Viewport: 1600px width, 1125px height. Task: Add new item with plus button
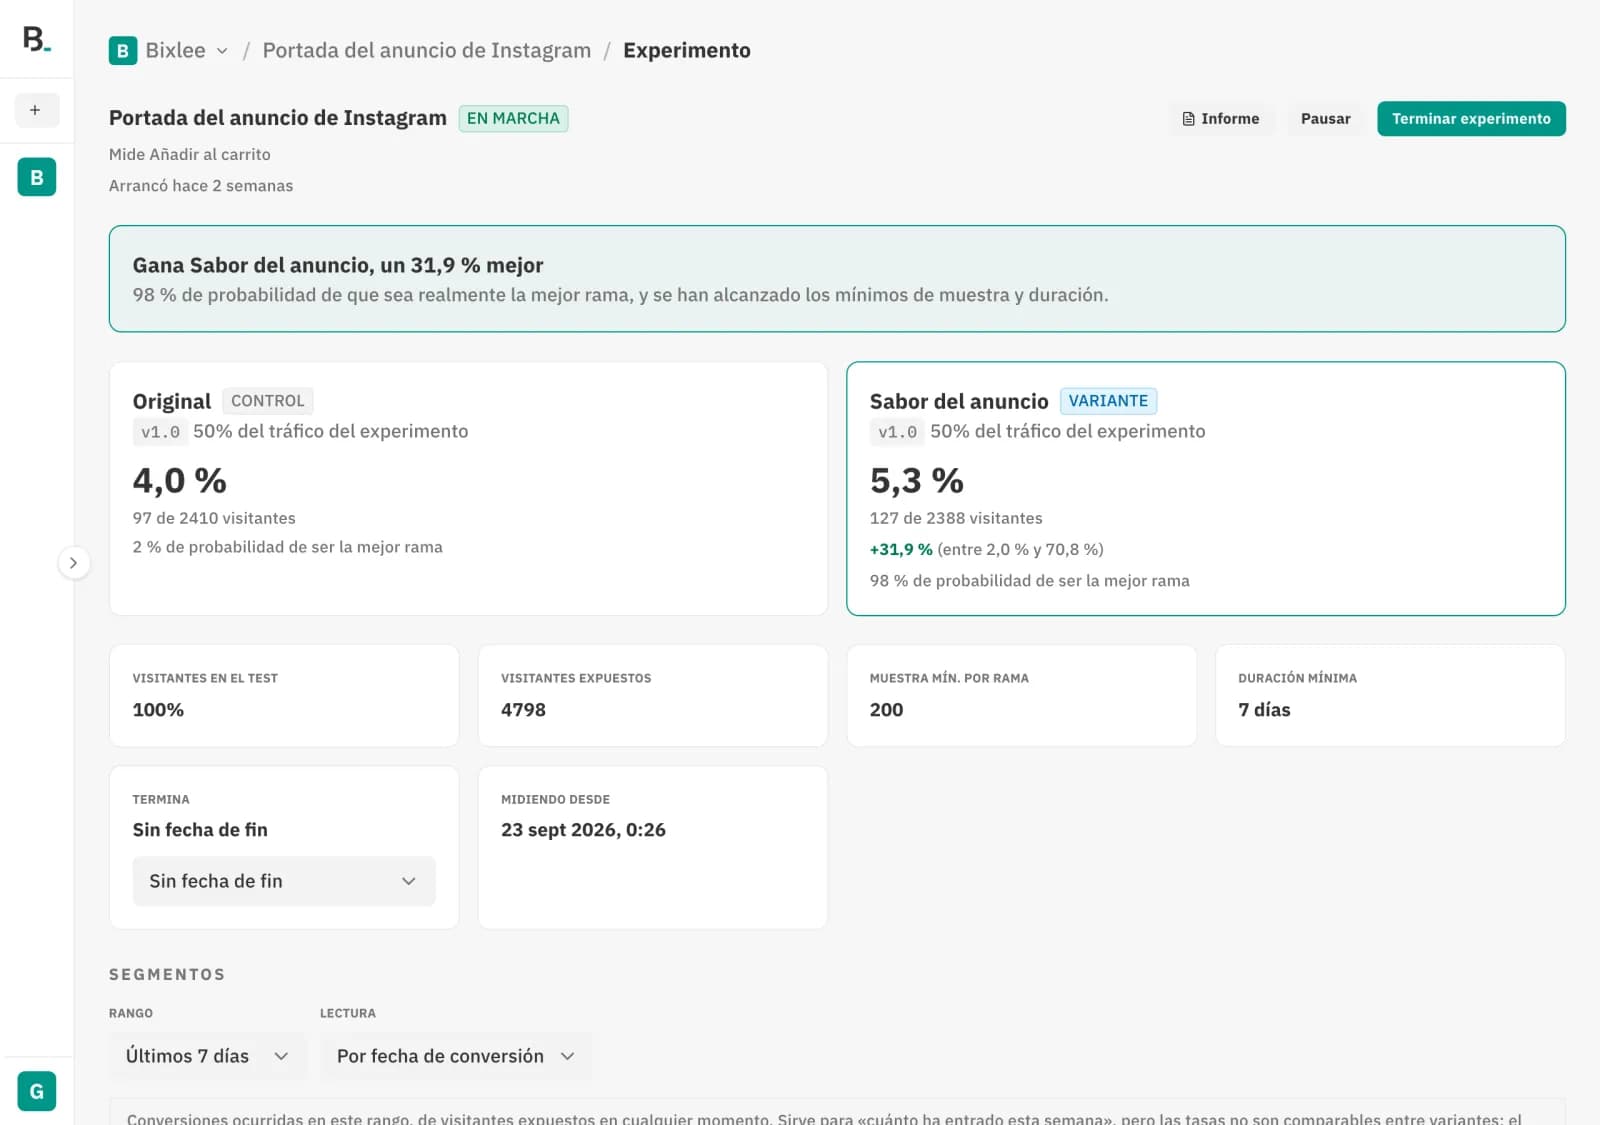pos(36,110)
